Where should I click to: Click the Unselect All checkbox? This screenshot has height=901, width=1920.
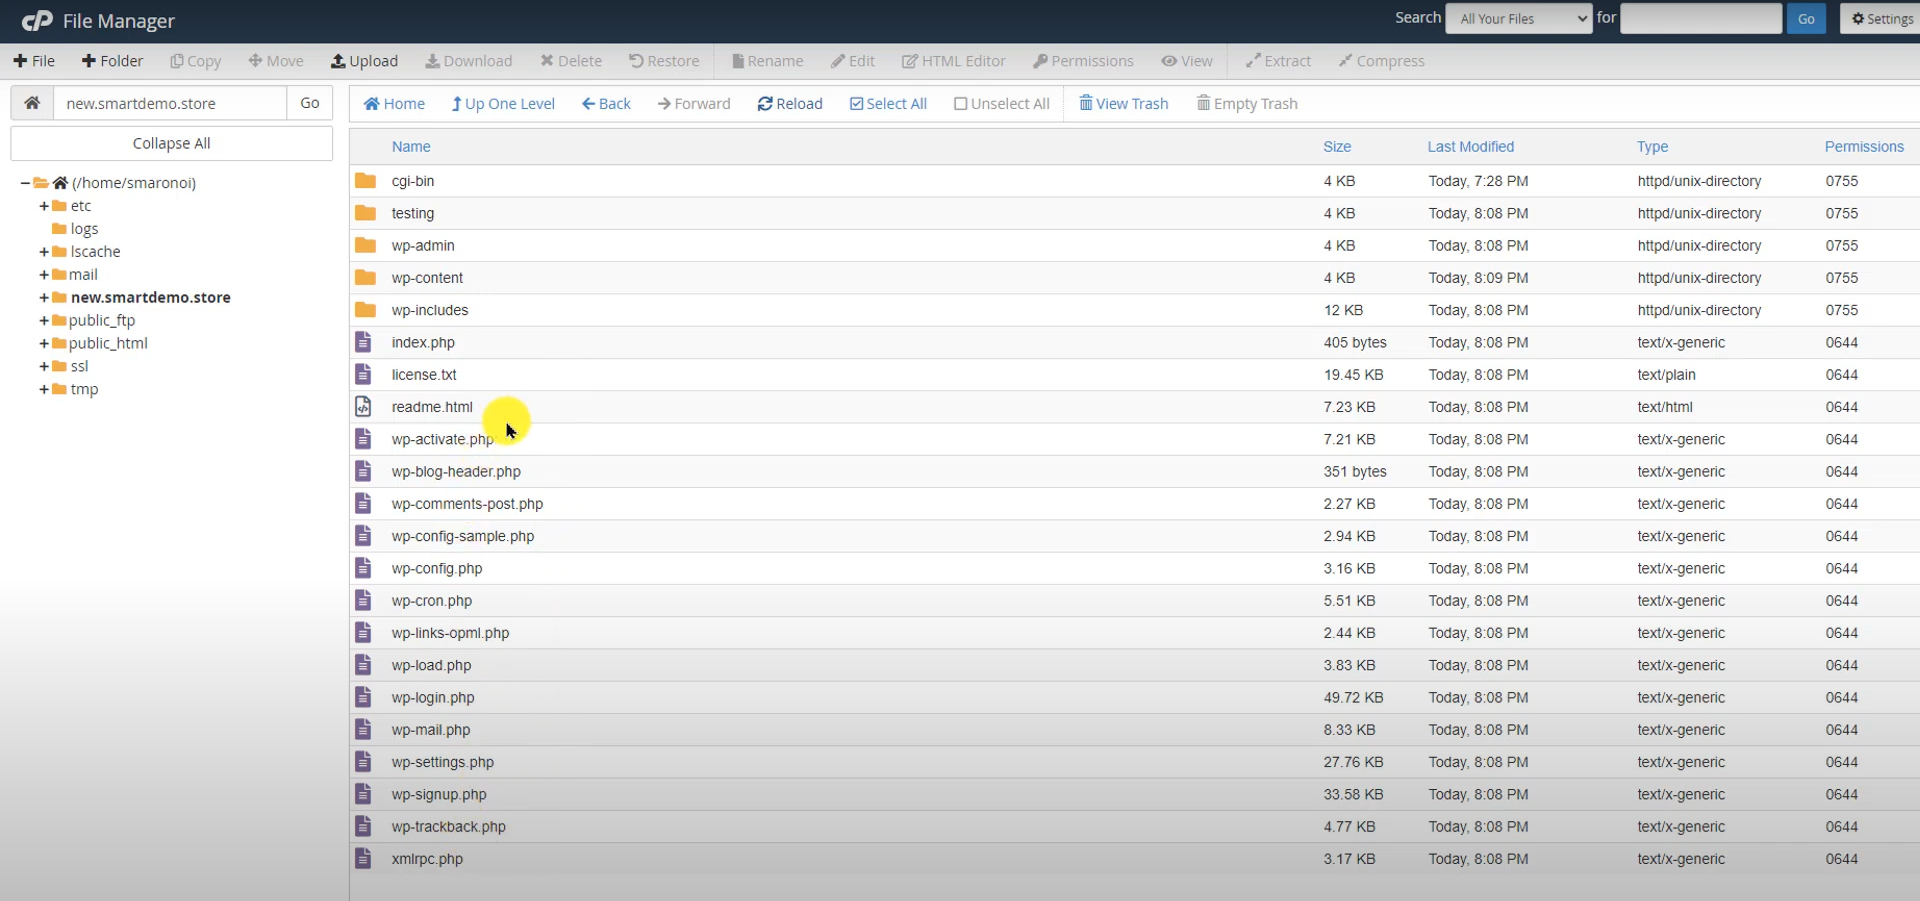click(x=961, y=103)
